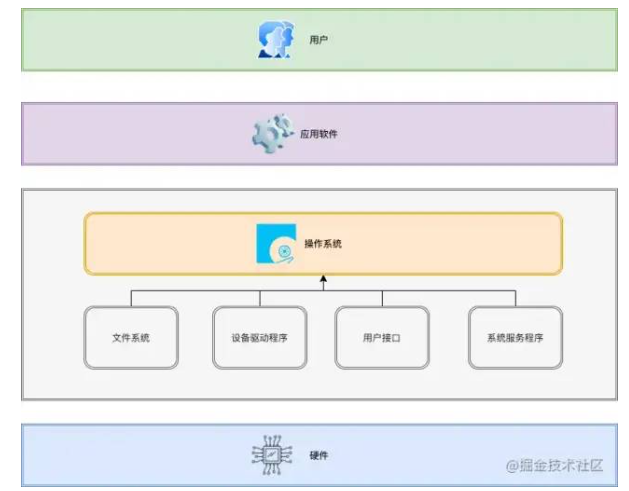
Task: Click the orange operating system box background
Action: pos(450,244)
